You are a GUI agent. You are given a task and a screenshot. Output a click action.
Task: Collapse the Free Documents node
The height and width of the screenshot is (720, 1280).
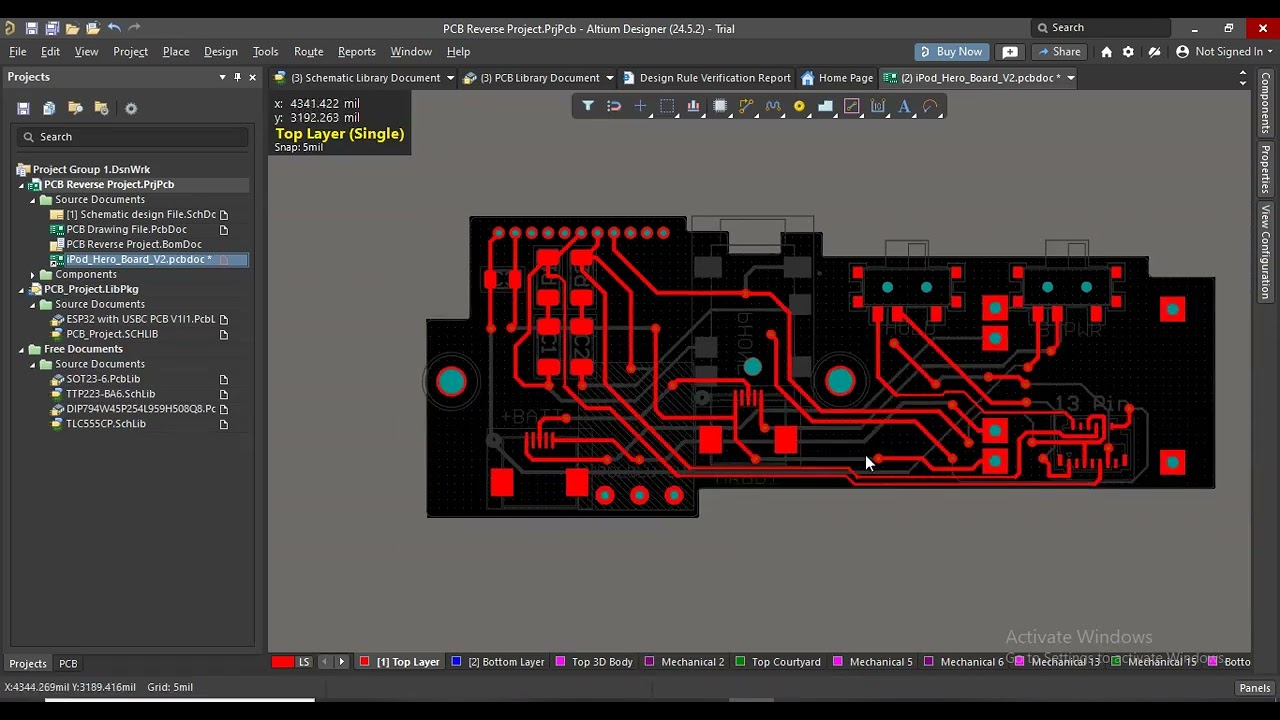(x=22, y=350)
